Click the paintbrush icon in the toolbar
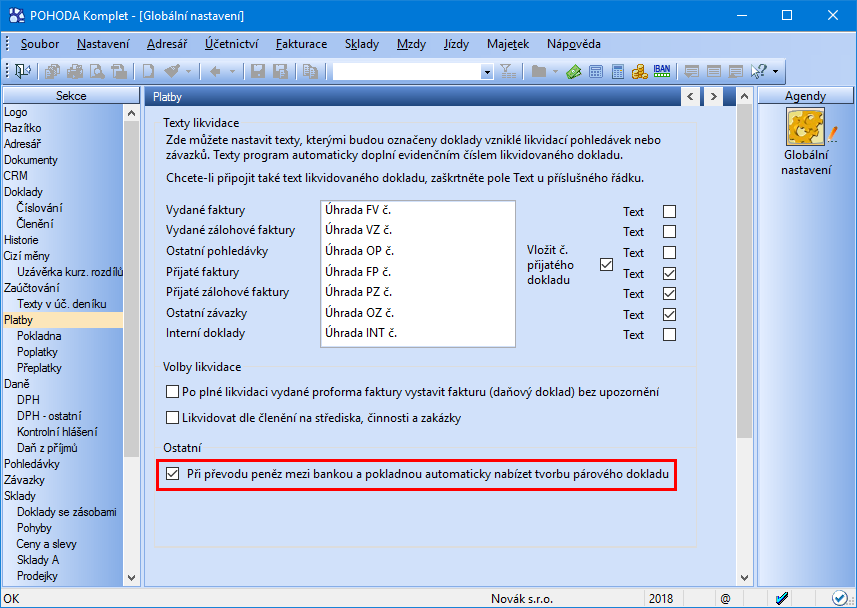The height and width of the screenshot is (608, 857). [172, 71]
